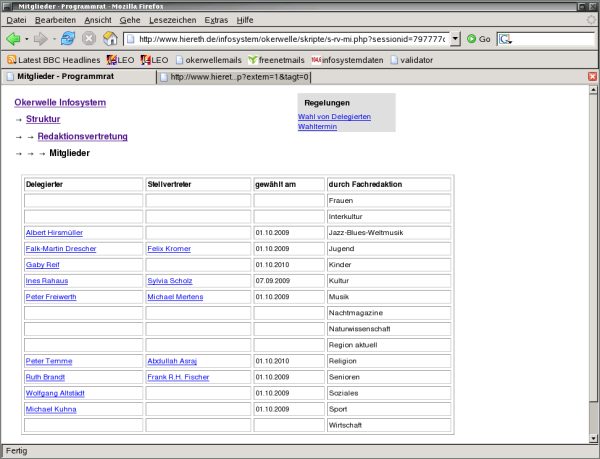Screen dimensions: 600x459
Task: Follow the Okerwelle Infosystem link
Action: (60, 103)
